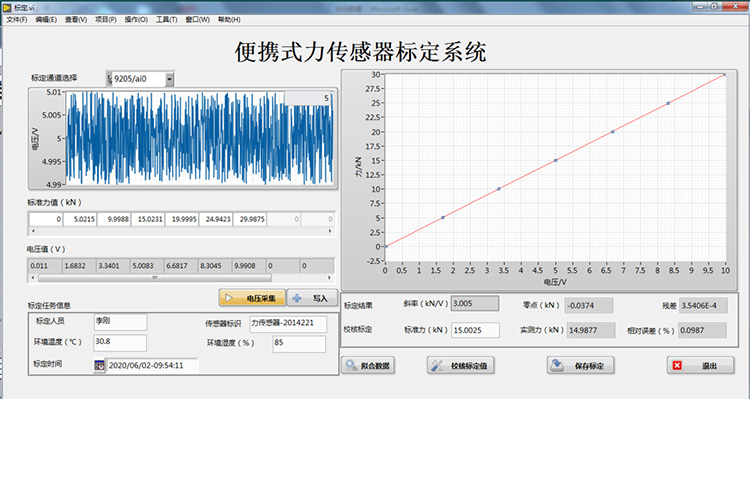Open the 帮助(H) menu

coord(229,19)
